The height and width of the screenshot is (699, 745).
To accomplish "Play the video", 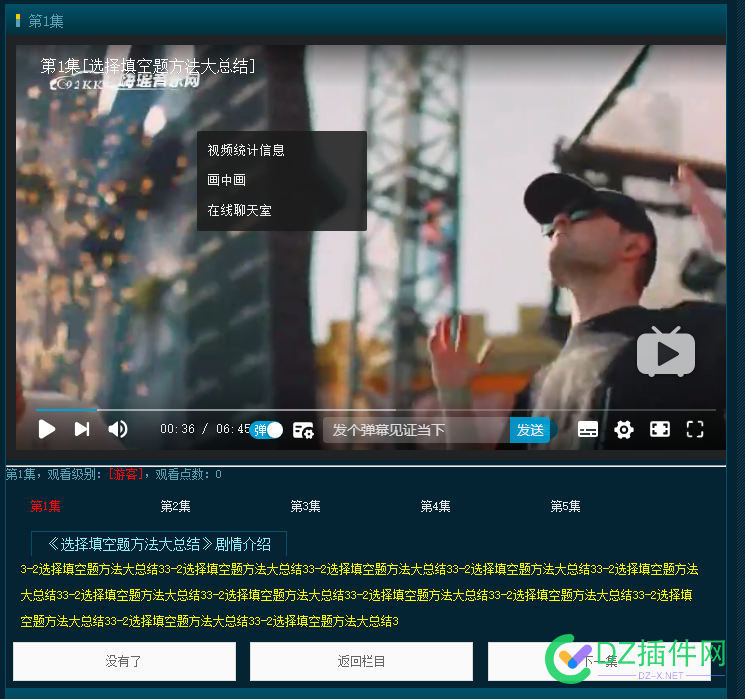I will click(47, 429).
